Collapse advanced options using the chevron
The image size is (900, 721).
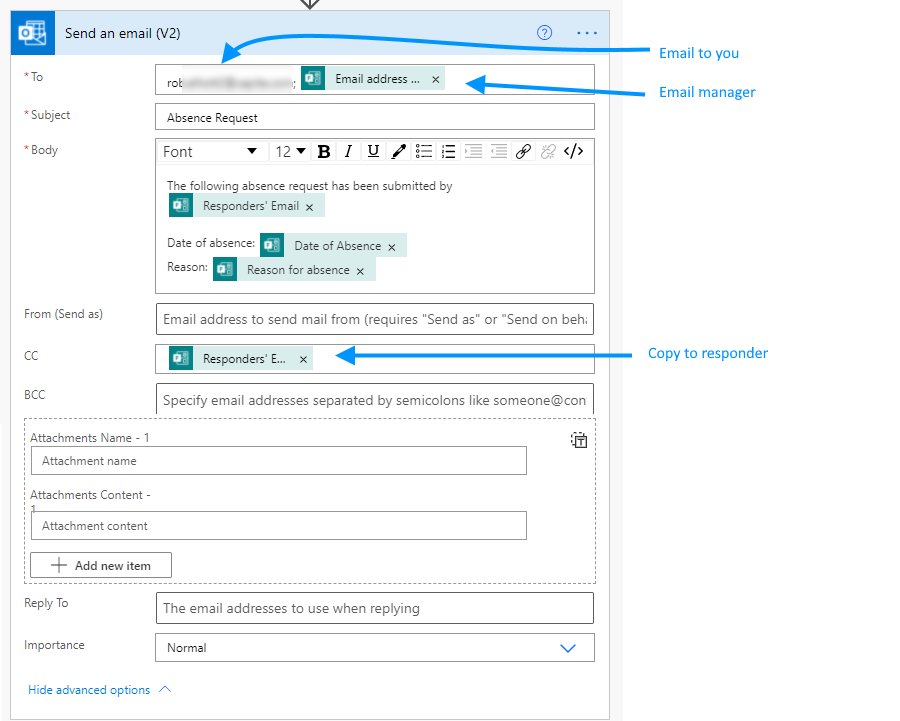pos(165,689)
